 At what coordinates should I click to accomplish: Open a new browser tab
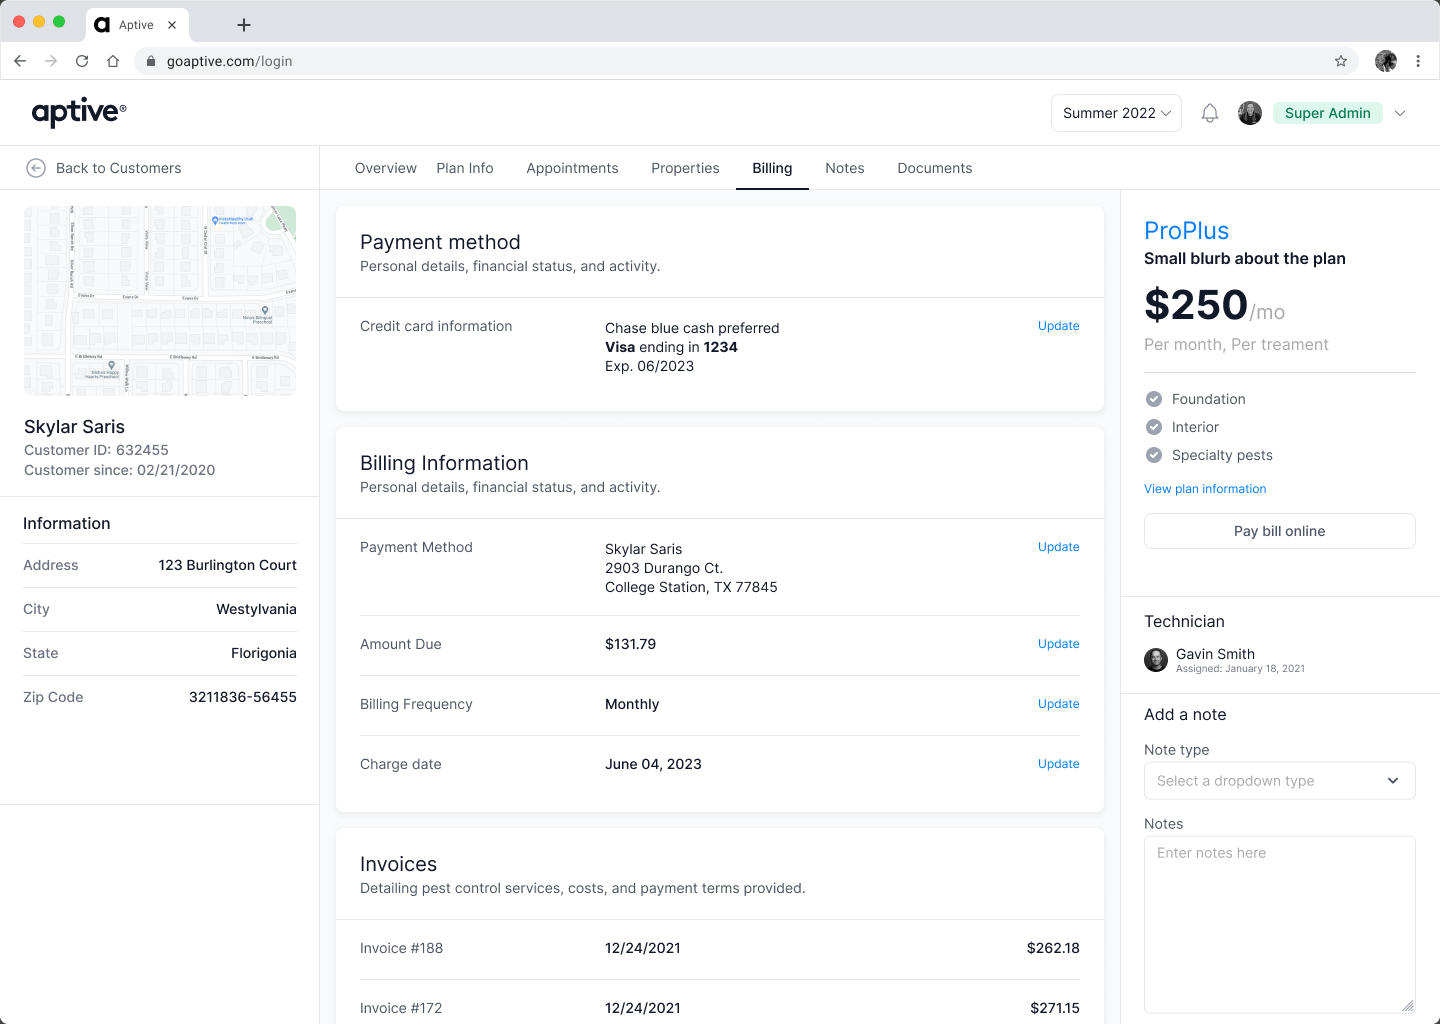pyautogui.click(x=244, y=25)
